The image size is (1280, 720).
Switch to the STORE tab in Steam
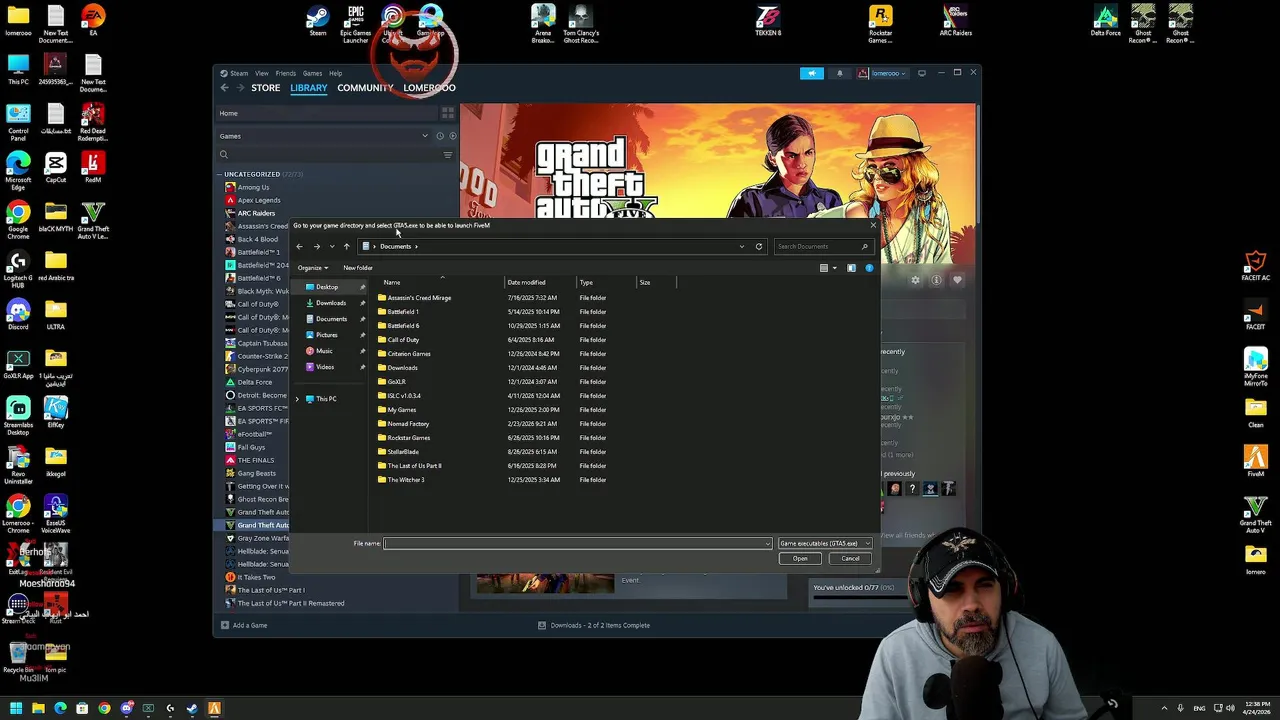click(265, 88)
